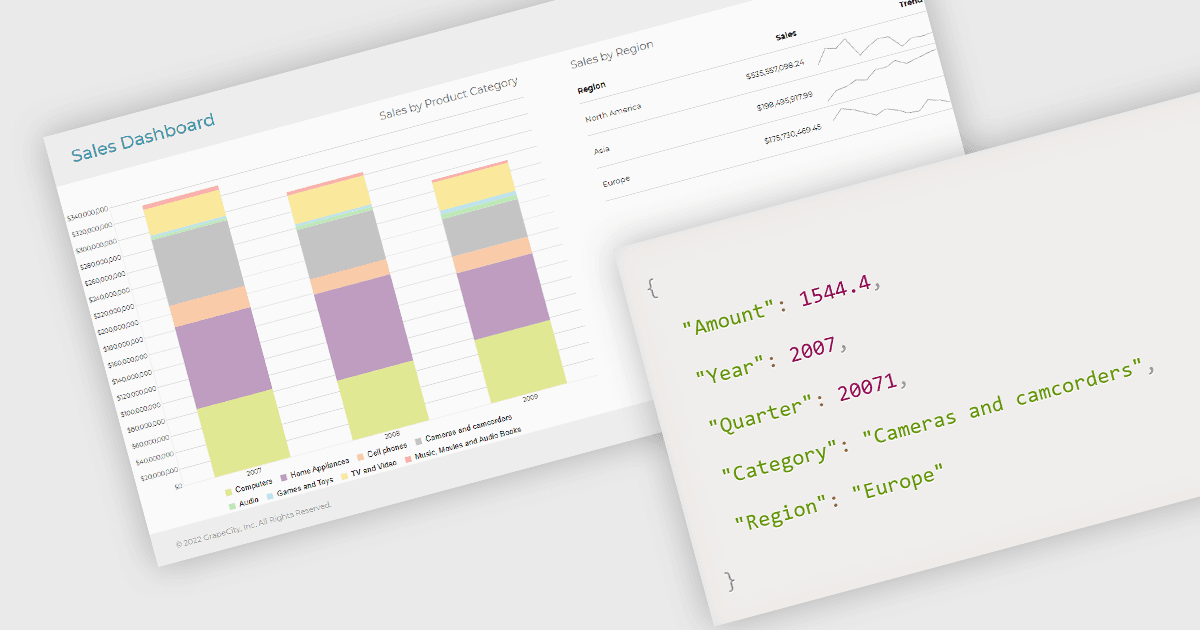The height and width of the screenshot is (630, 1200).
Task: Click the Sales column header
Action: (787, 36)
